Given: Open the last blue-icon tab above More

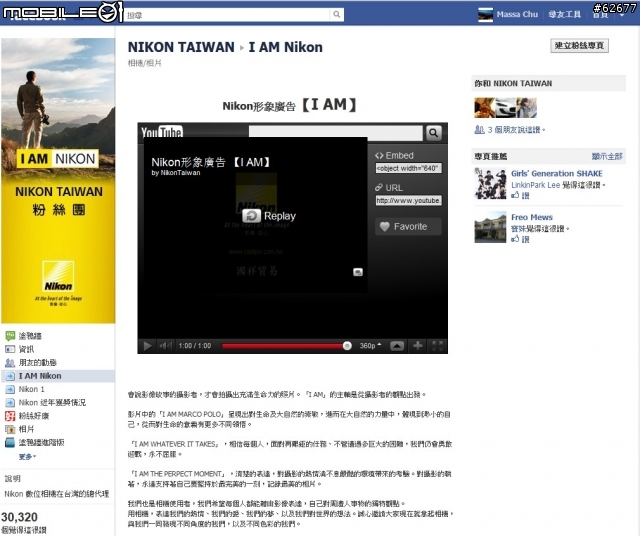Looking at the screenshot, I should pyautogui.click(x=35, y=443).
